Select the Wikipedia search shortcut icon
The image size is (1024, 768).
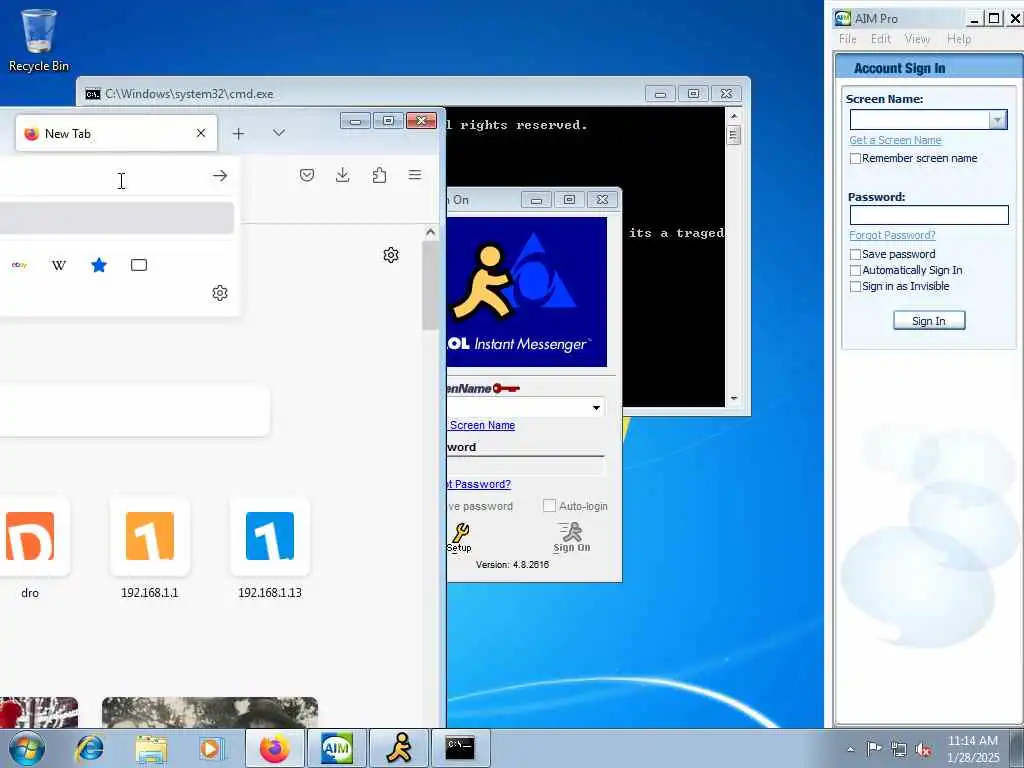pyautogui.click(x=59, y=265)
